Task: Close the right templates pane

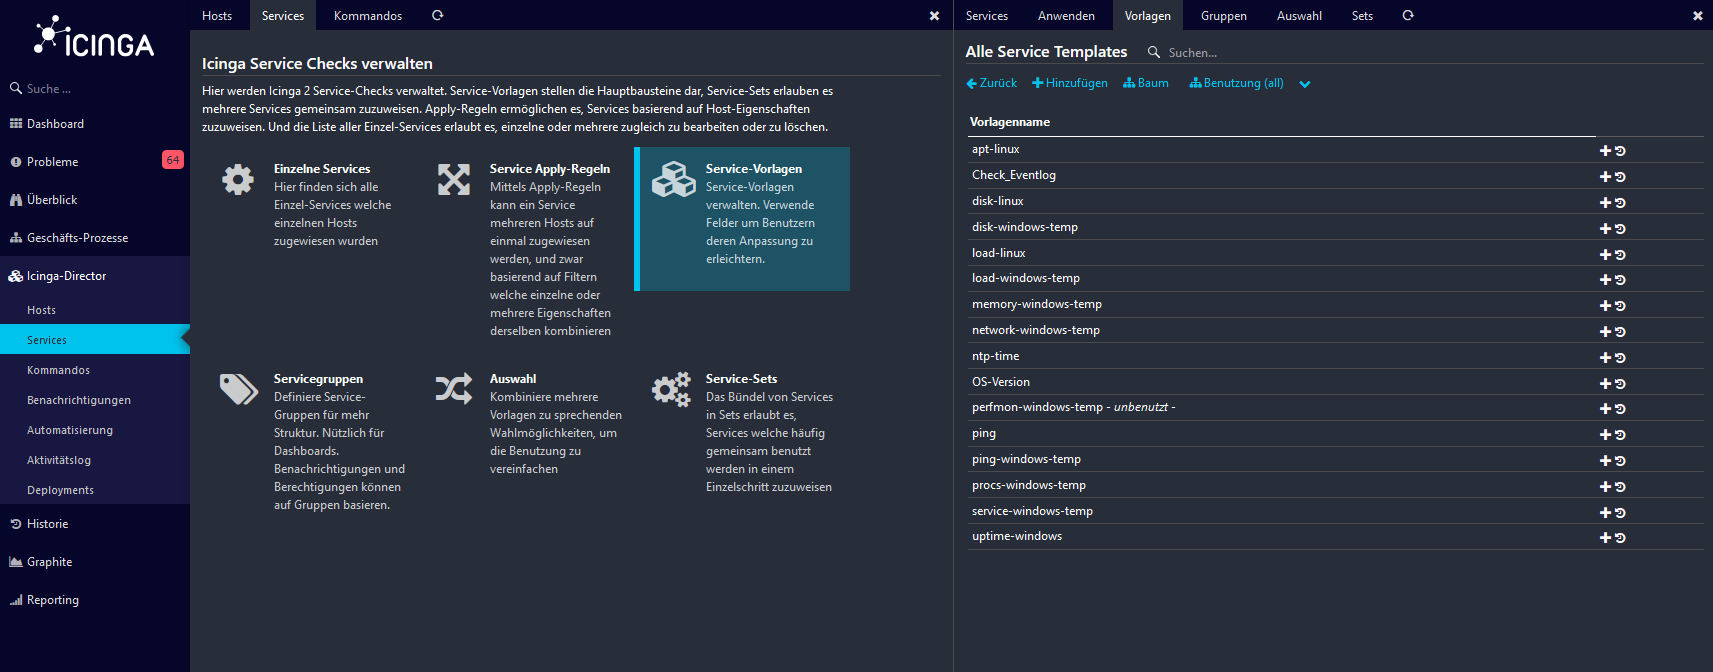Action: (x=1697, y=16)
